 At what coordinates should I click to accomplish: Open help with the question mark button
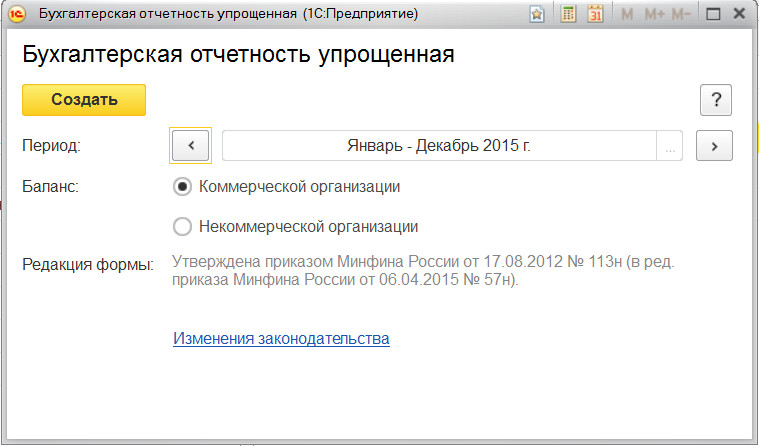716,100
